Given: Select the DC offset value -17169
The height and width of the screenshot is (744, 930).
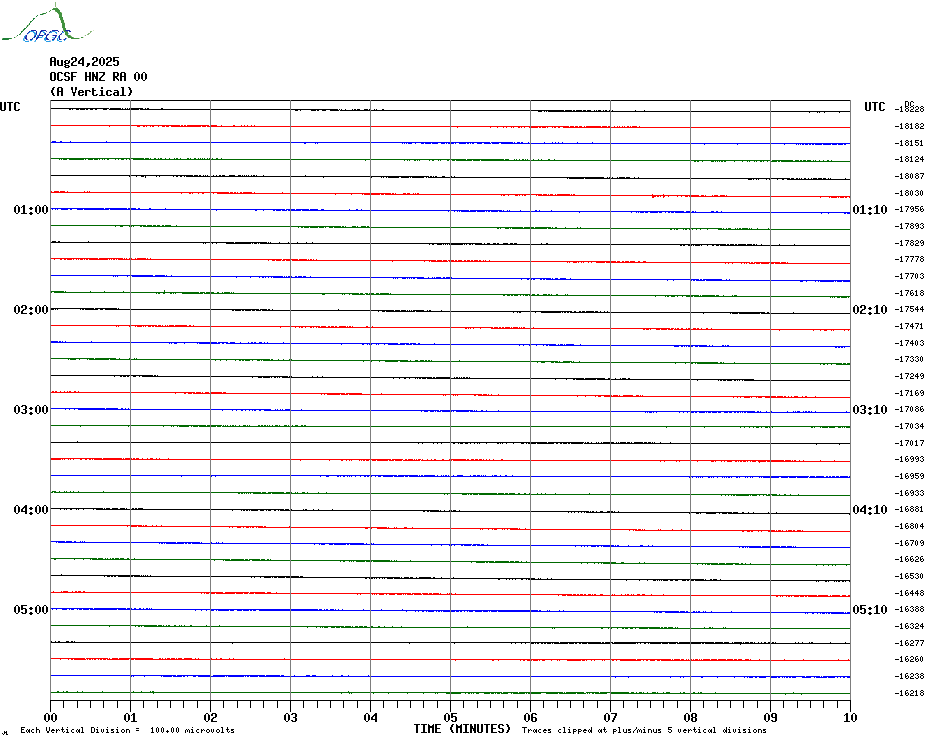Looking at the screenshot, I should [909, 393].
